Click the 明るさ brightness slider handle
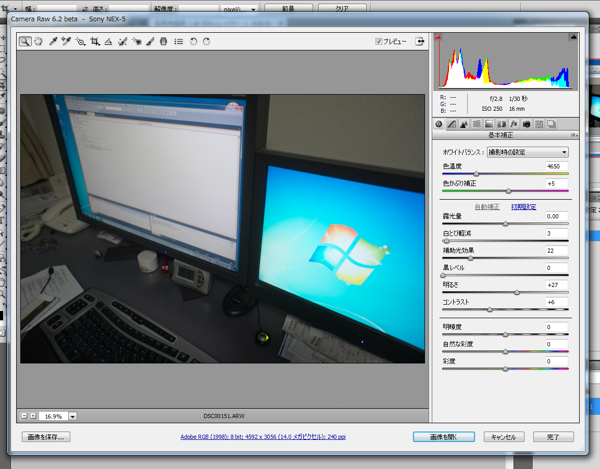This screenshot has width=600, height=469. tap(517, 293)
